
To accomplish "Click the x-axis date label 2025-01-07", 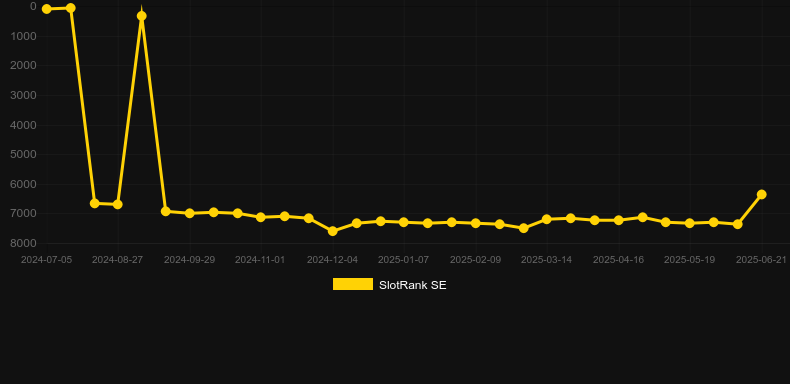I will click(x=404, y=260).
